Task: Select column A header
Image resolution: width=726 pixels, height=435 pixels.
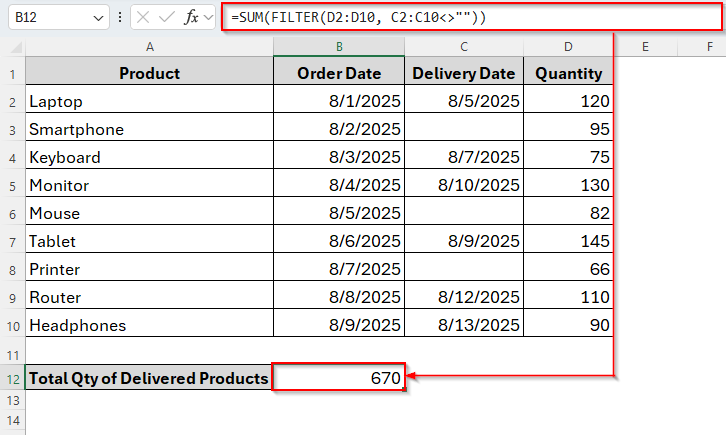Action: [x=149, y=46]
